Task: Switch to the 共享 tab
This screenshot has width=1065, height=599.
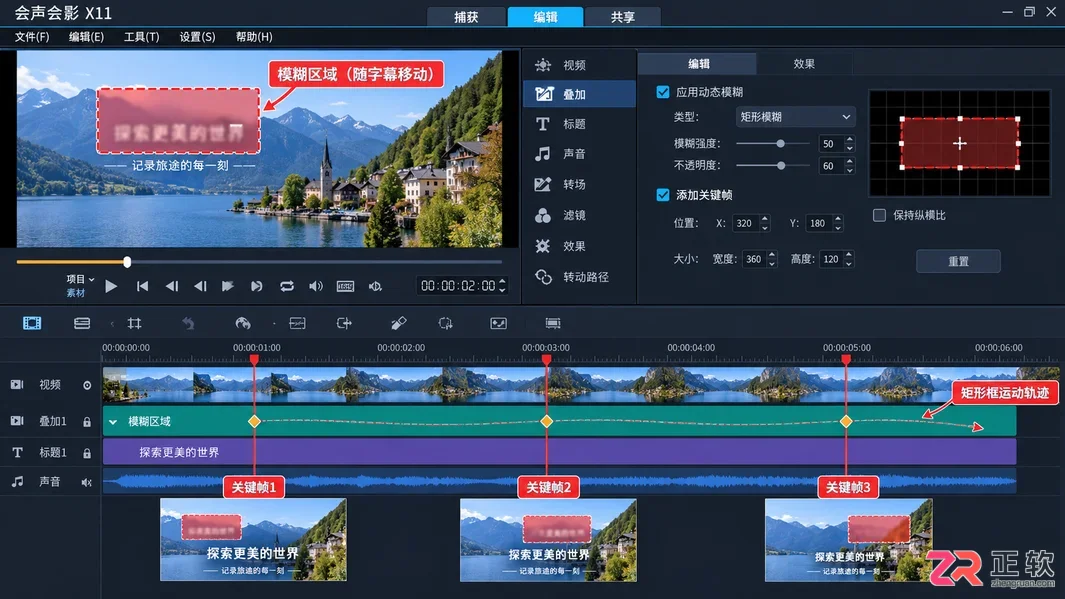Action: coord(622,17)
